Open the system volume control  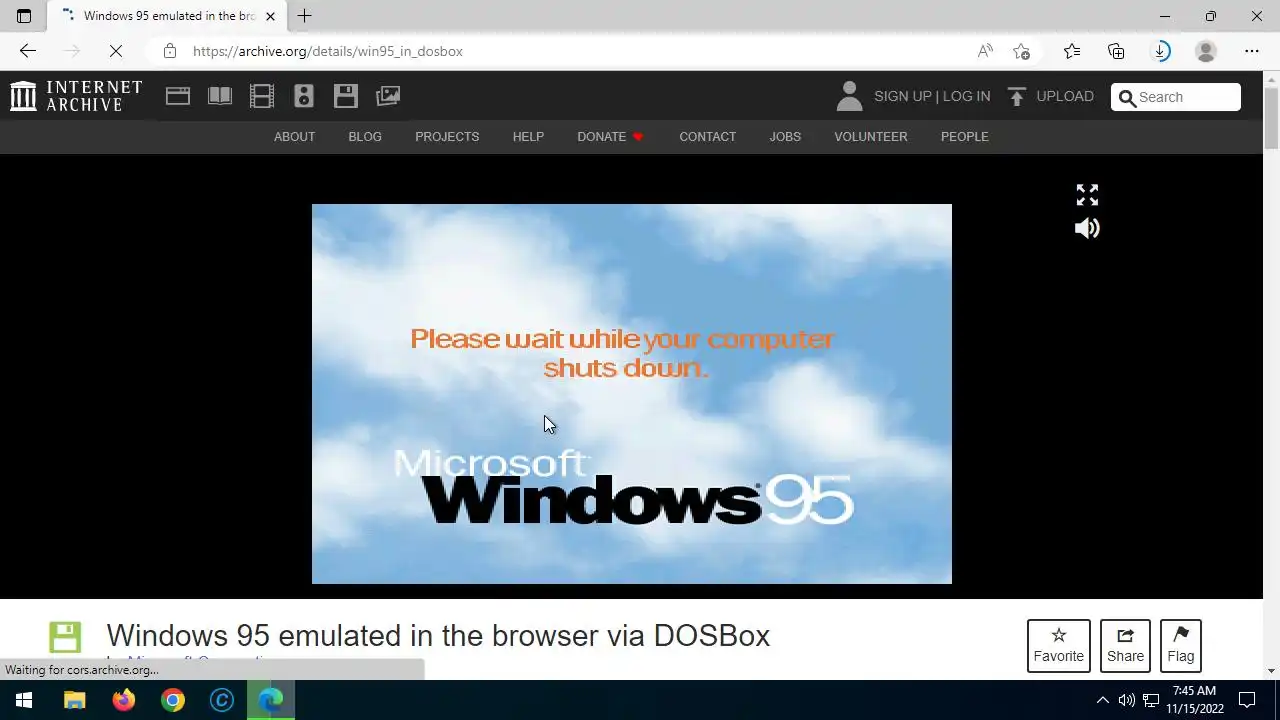pos(1127,700)
